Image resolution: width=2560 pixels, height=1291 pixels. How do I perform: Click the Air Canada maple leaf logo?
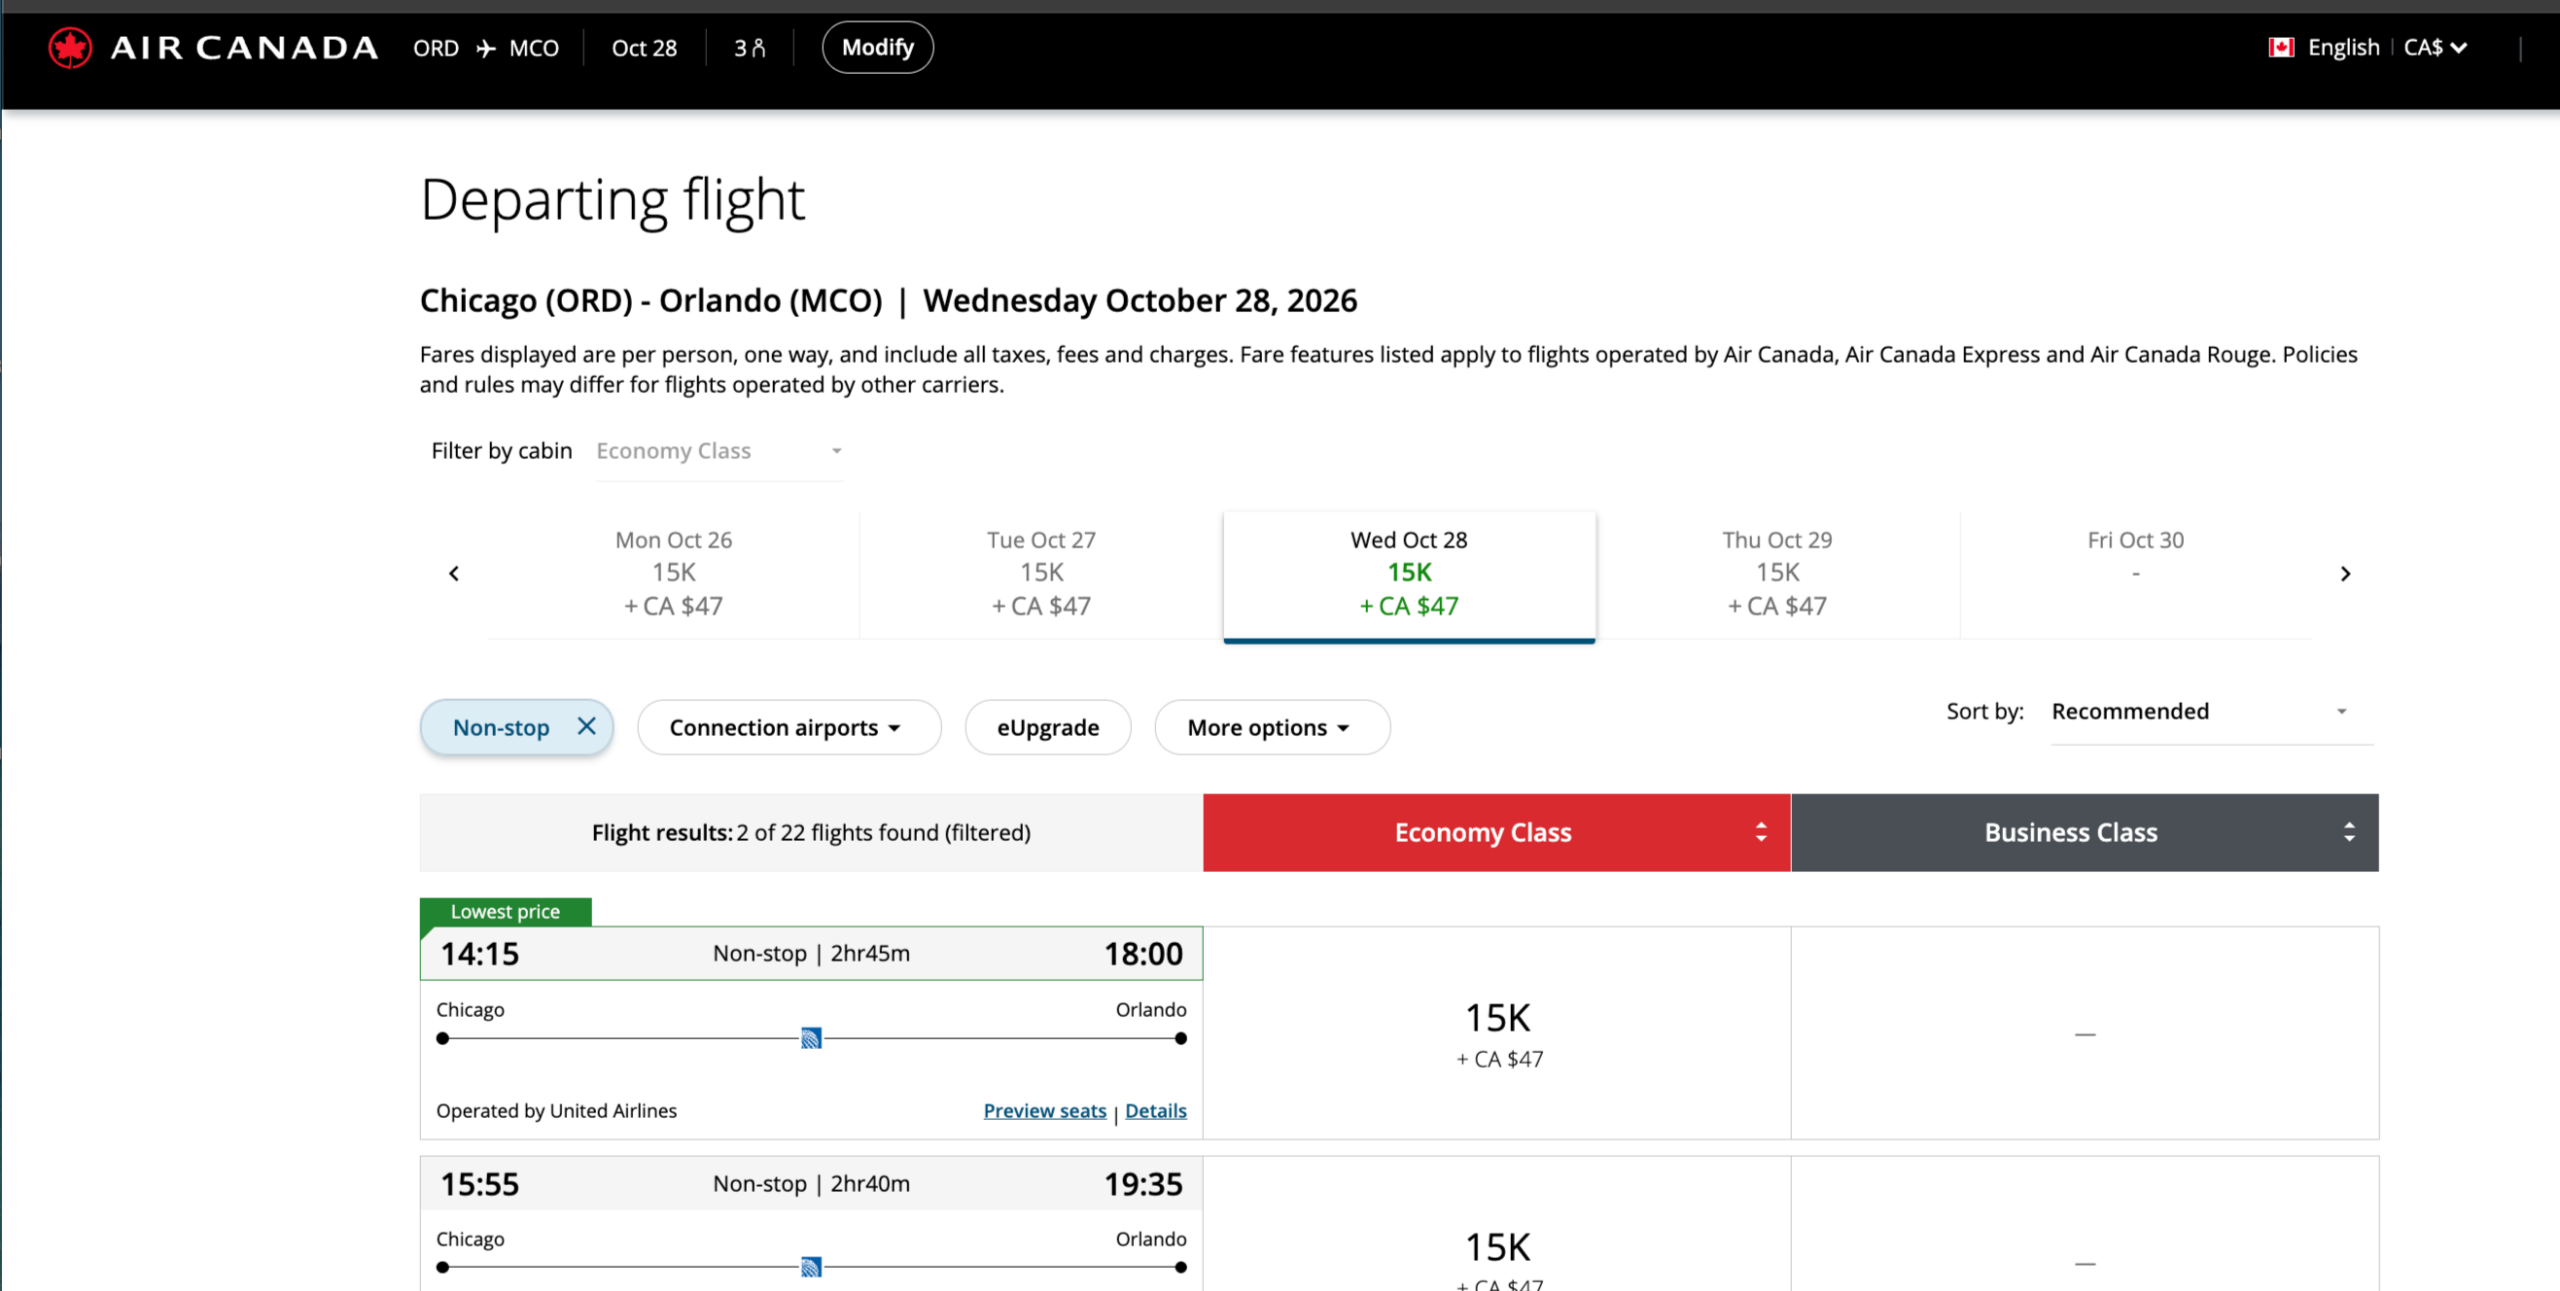(x=70, y=48)
